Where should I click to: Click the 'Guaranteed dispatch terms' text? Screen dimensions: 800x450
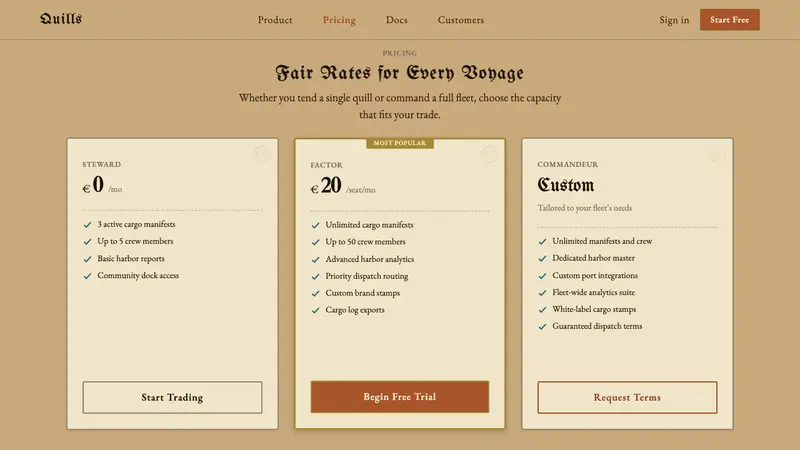pos(597,326)
